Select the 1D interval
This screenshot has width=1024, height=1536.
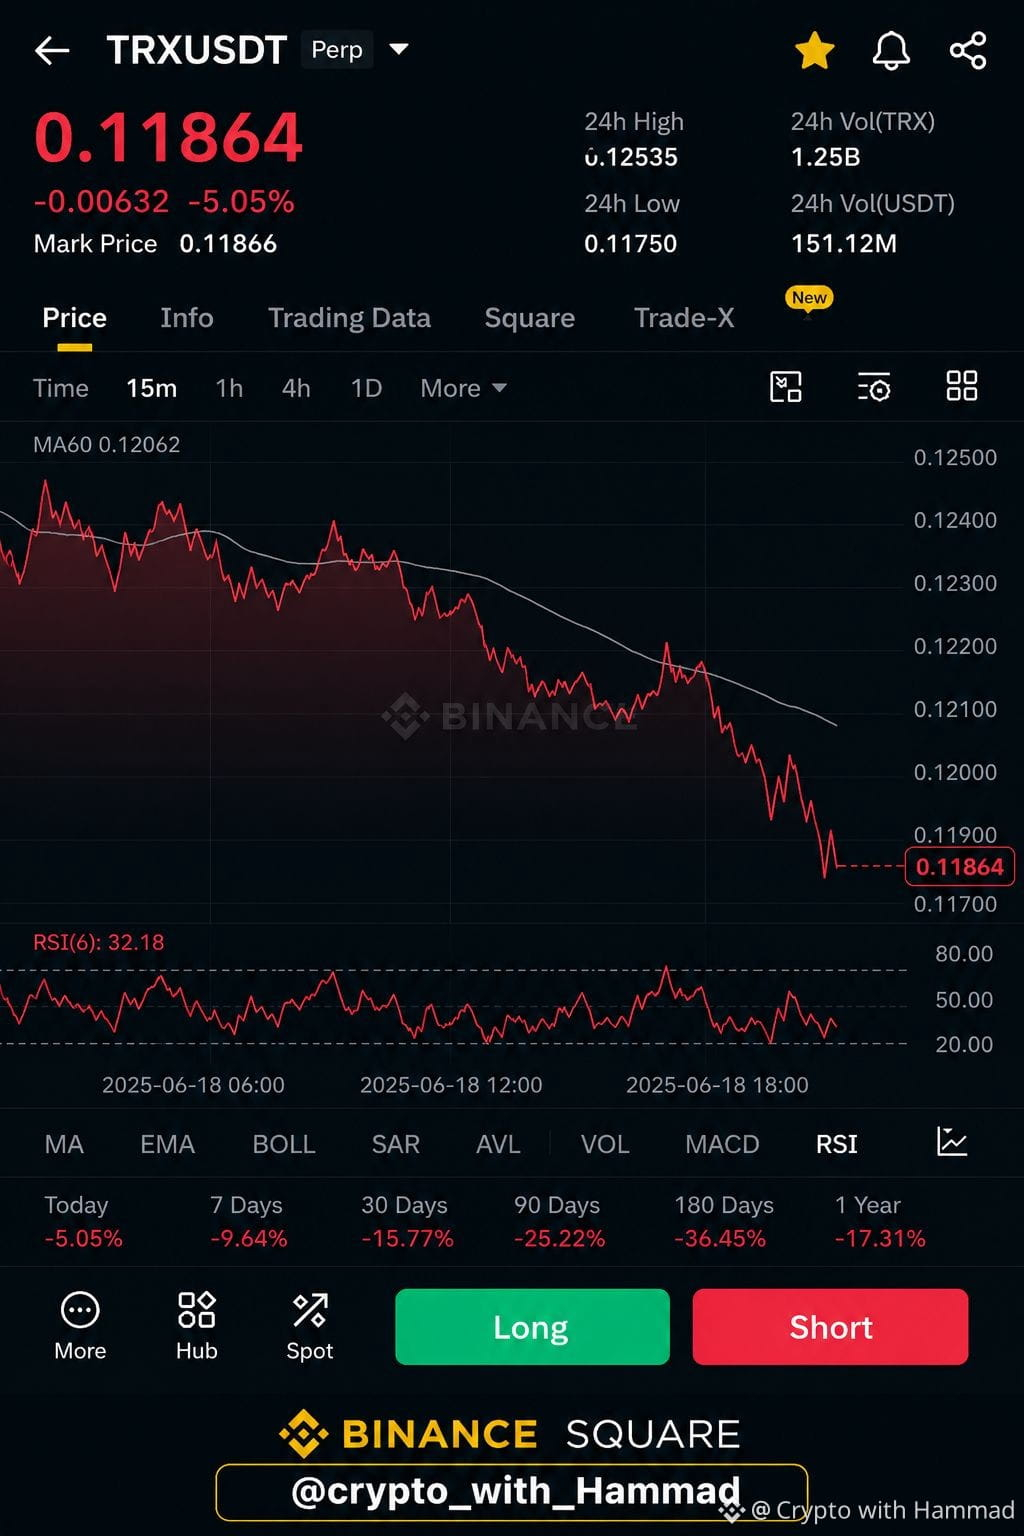tap(366, 388)
